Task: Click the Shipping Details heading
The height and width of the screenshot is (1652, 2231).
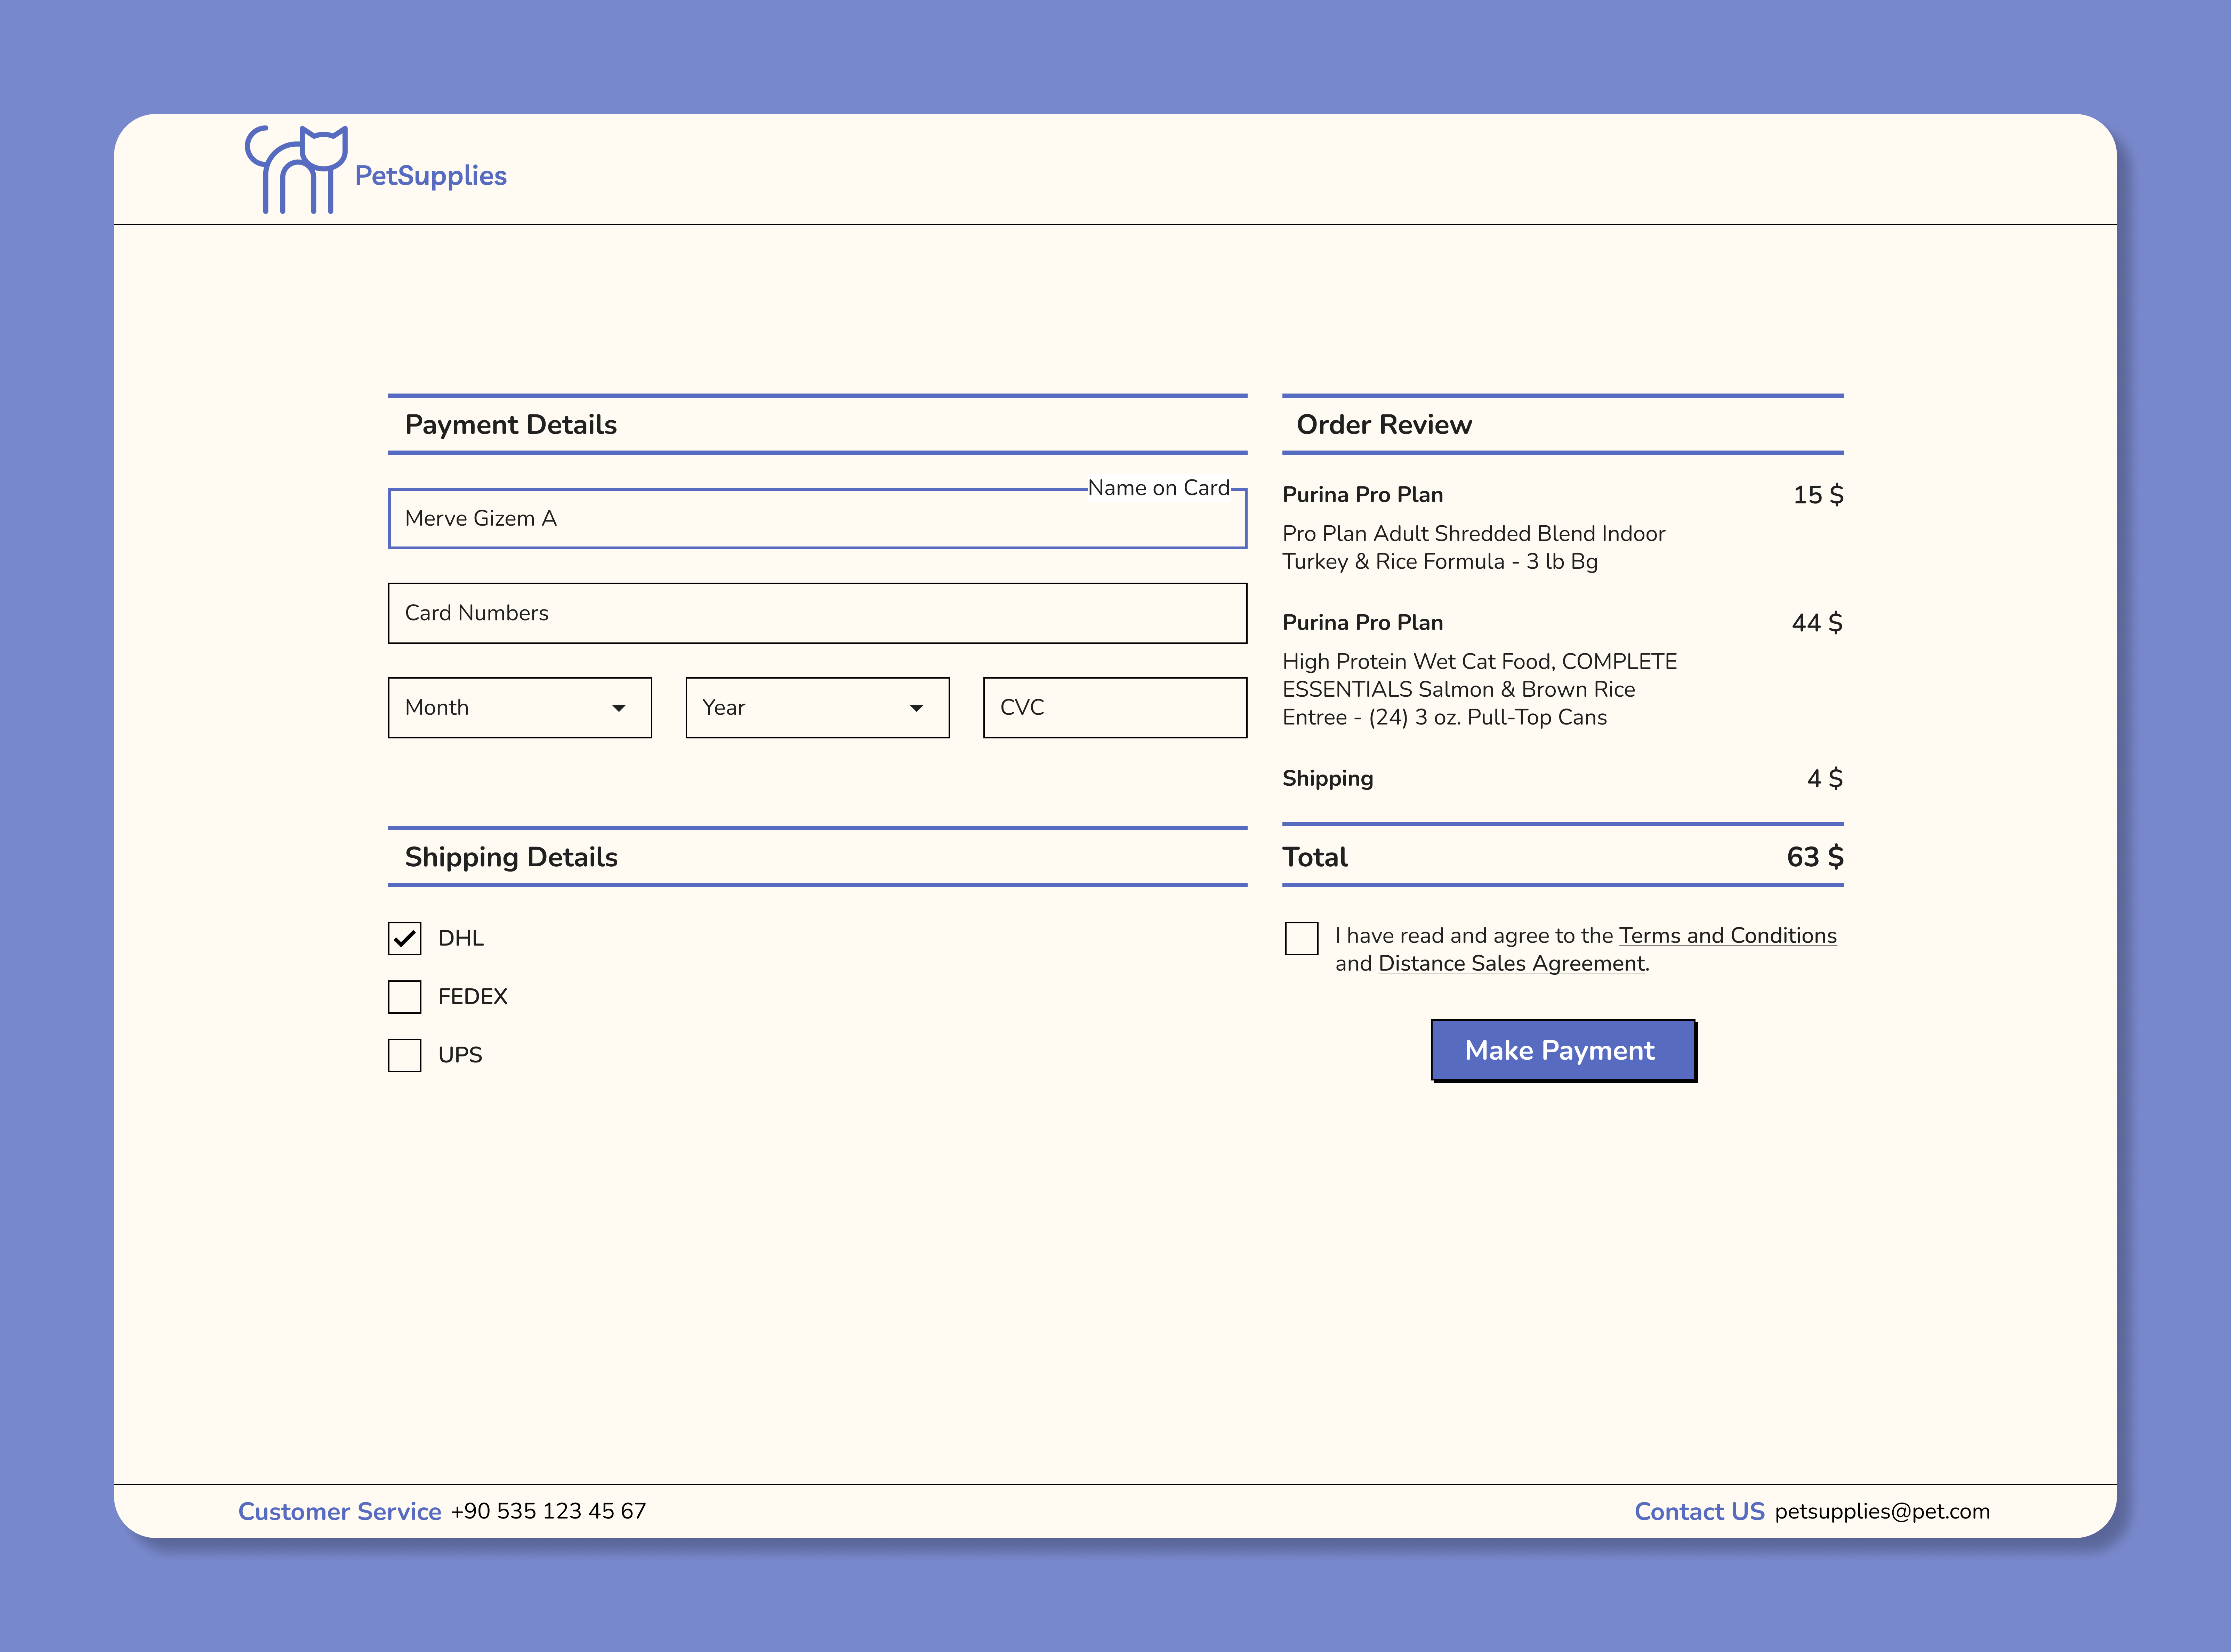Action: [511, 857]
